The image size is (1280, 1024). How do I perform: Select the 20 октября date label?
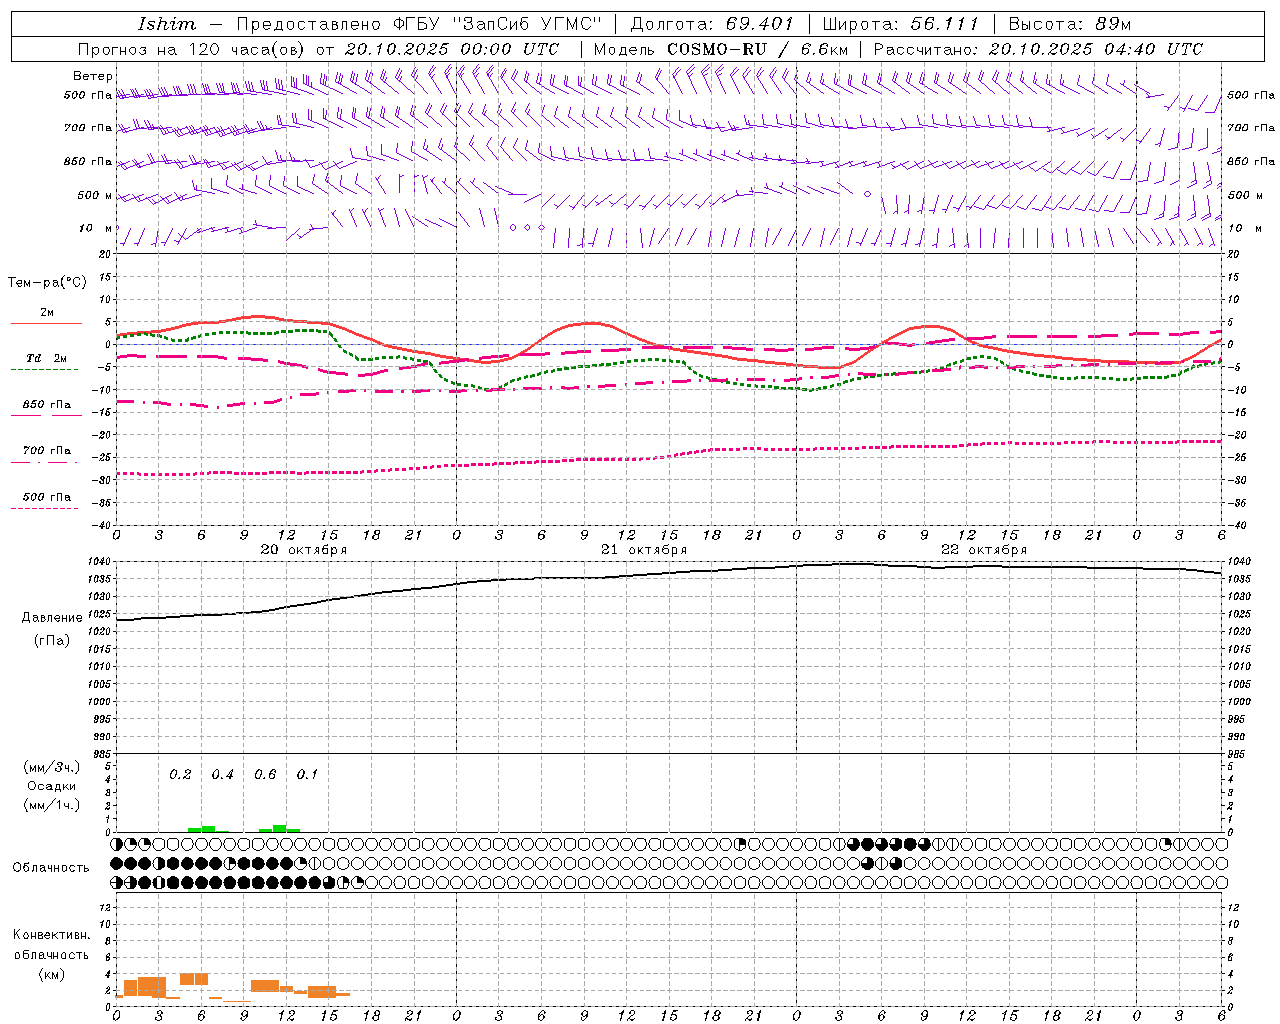coord(304,550)
